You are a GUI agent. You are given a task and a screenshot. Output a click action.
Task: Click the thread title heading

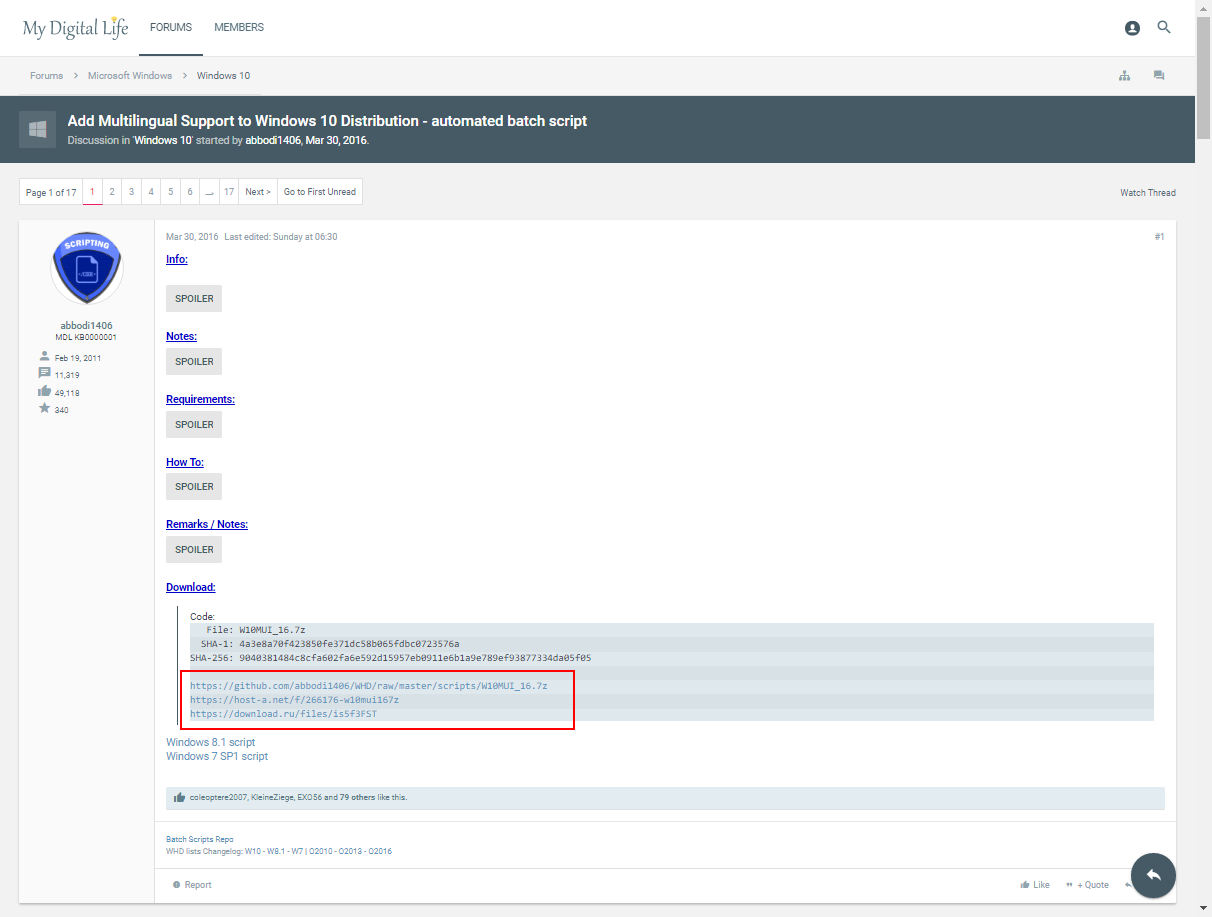327,121
